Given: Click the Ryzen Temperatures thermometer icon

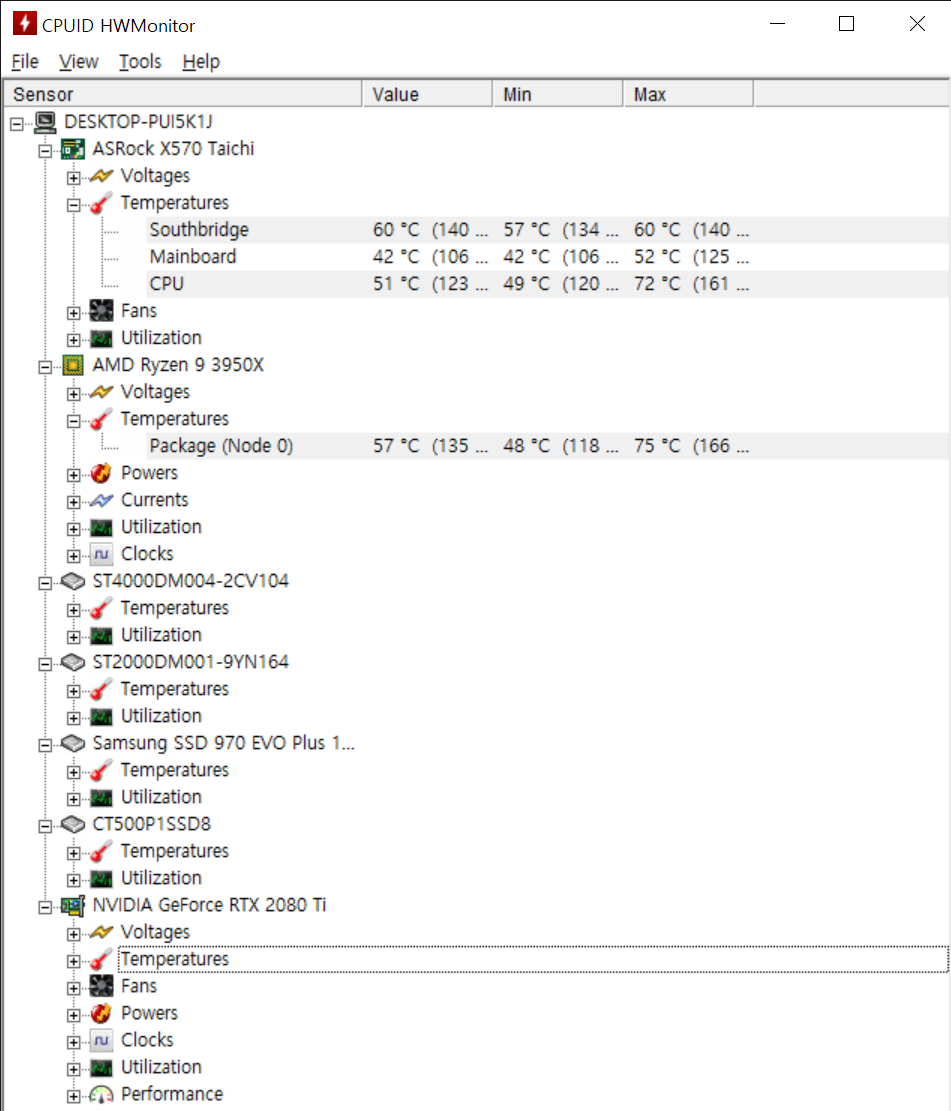Looking at the screenshot, I should click(101, 419).
